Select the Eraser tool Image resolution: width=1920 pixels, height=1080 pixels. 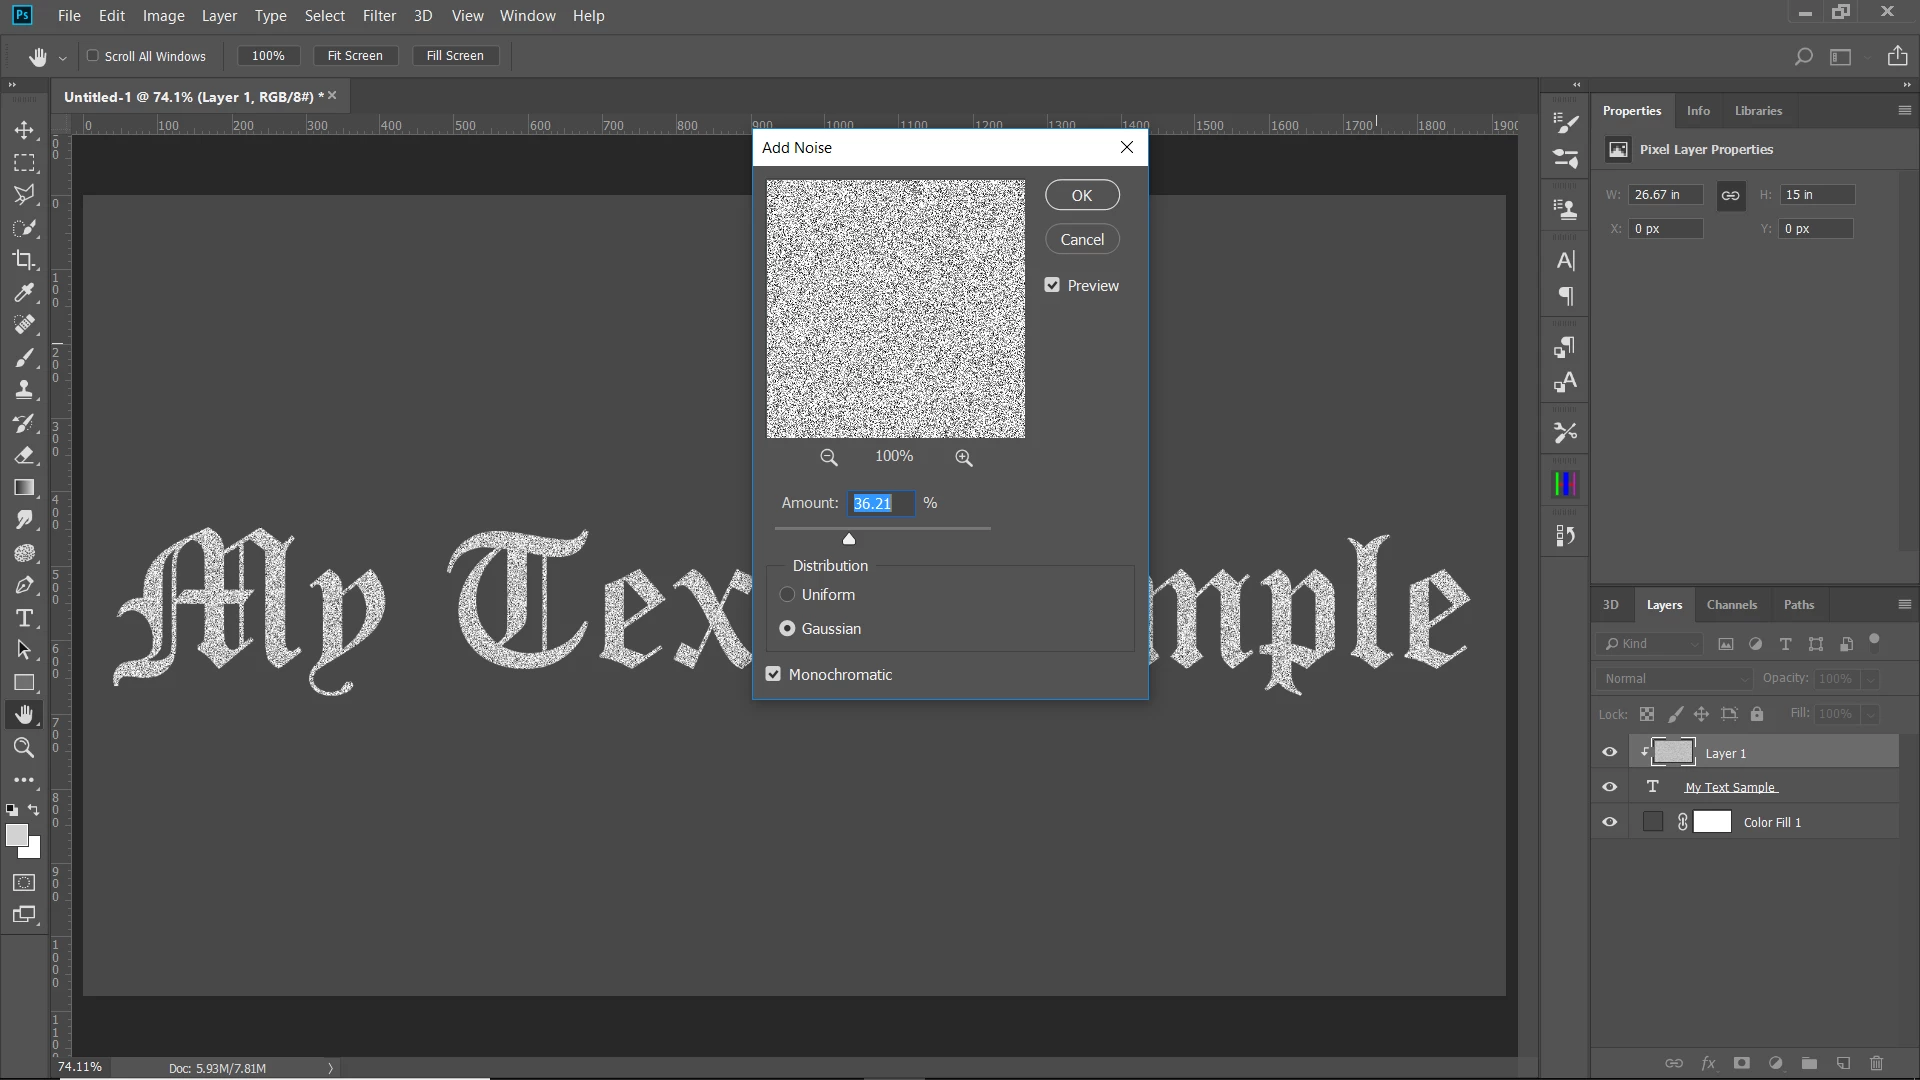[24, 455]
